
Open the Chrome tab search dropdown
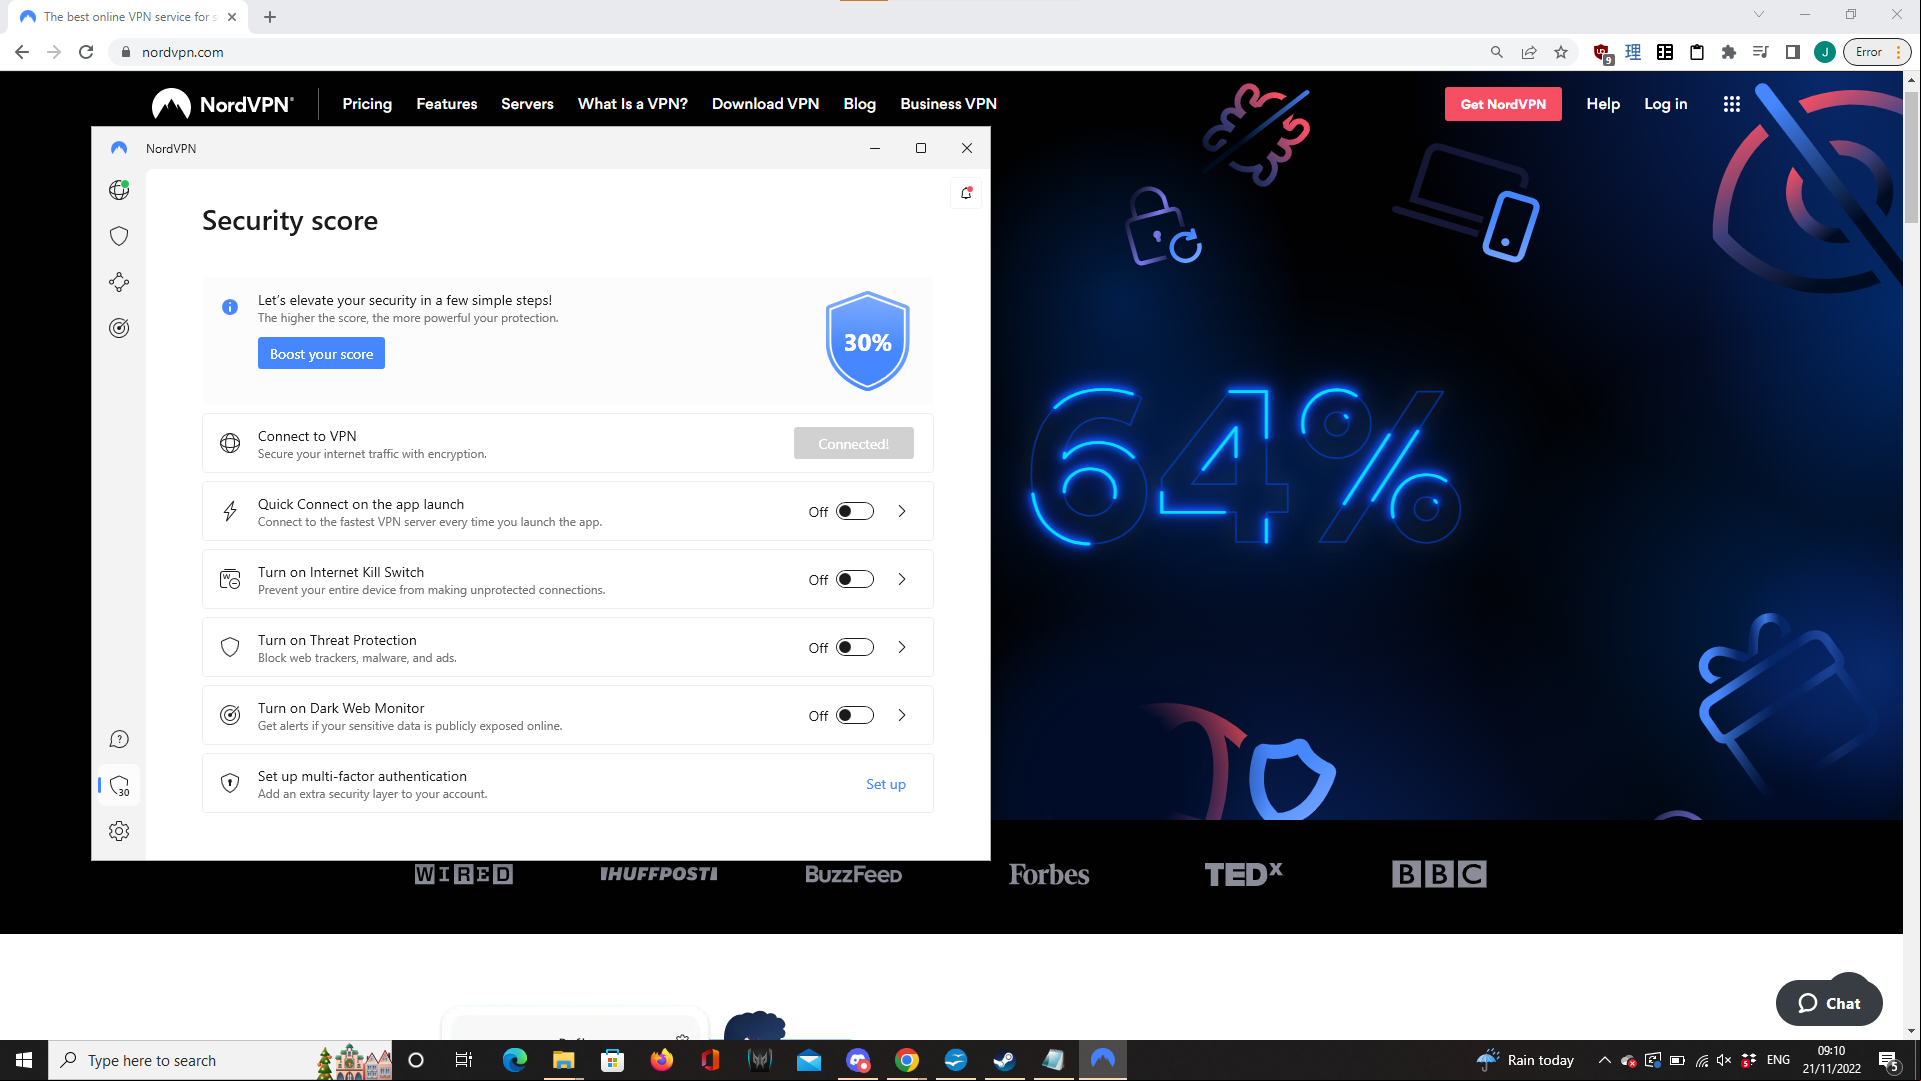[x=1759, y=15]
